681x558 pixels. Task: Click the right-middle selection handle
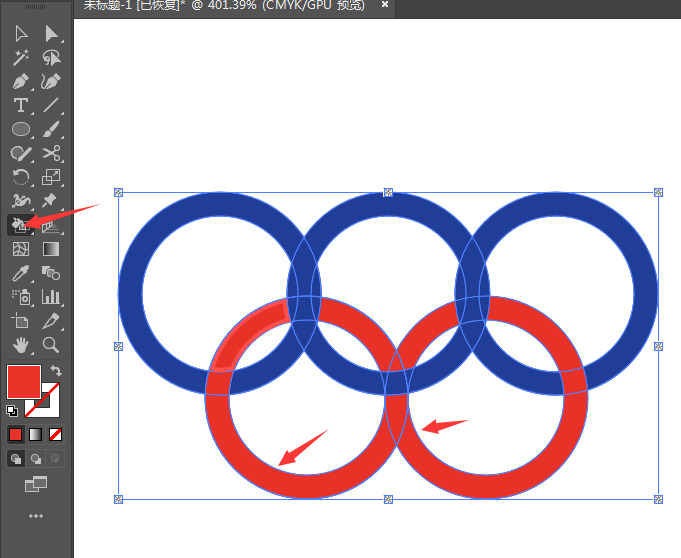(658, 346)
